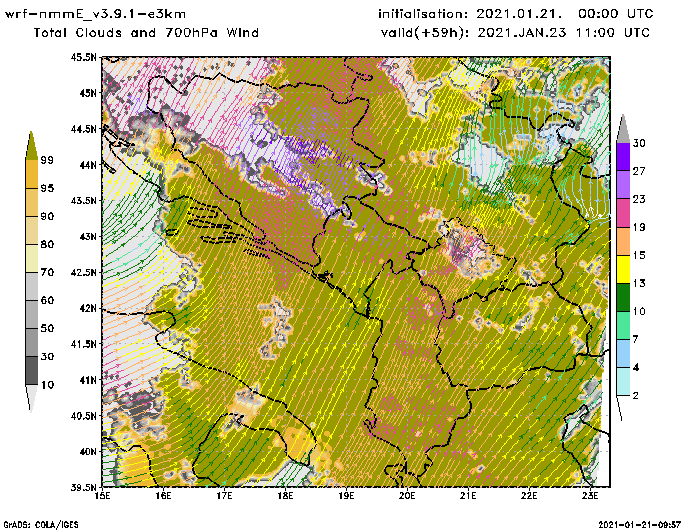Click the 17E longitude axis label

click(x=225, y=497)
